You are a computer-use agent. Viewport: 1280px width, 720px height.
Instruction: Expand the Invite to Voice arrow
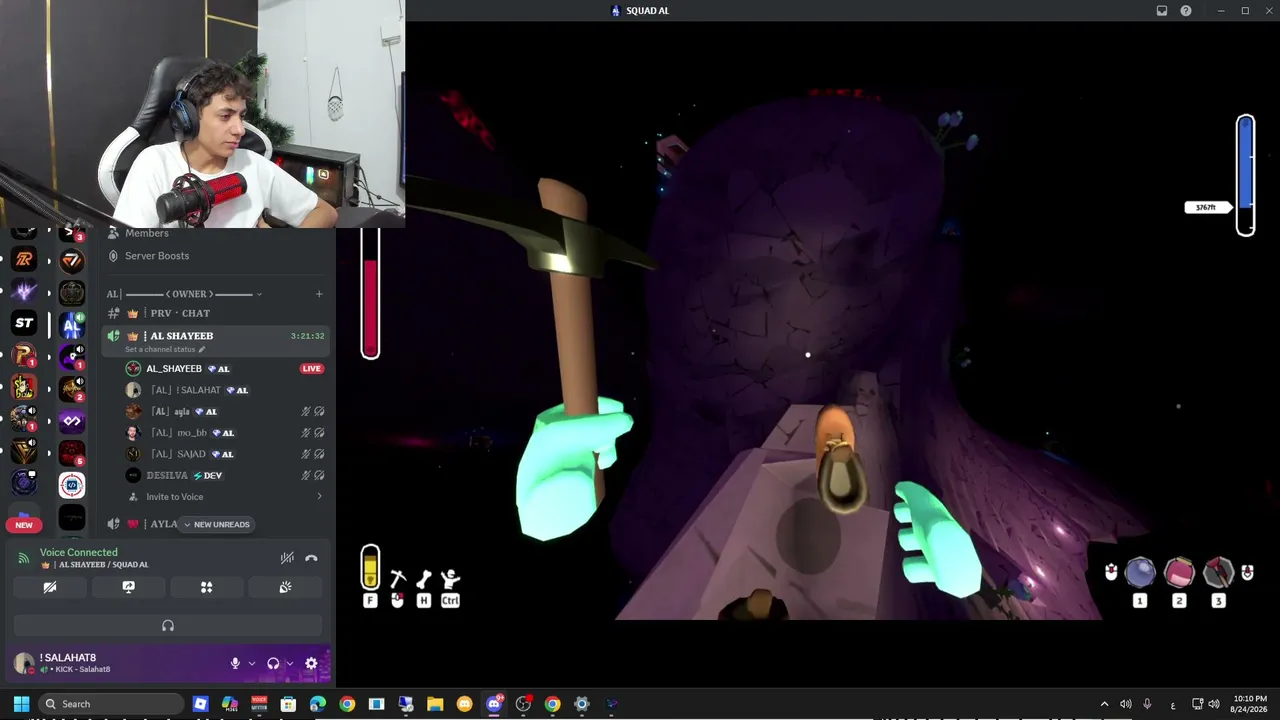click(319, 497)
